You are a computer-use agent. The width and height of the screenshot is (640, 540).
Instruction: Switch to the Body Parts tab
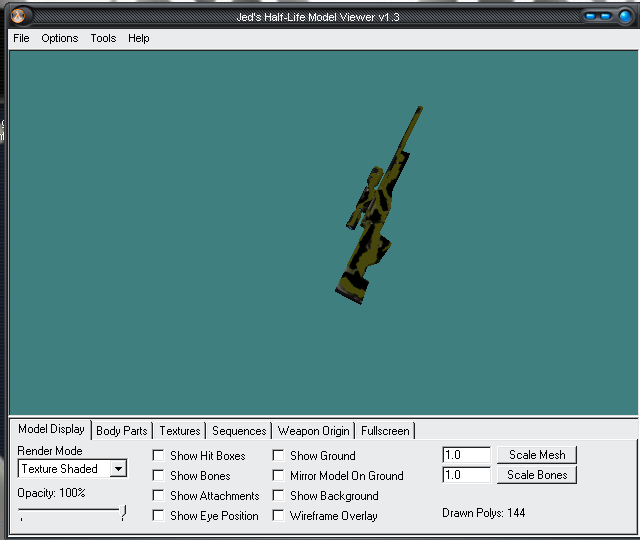[x=122, y=431]
